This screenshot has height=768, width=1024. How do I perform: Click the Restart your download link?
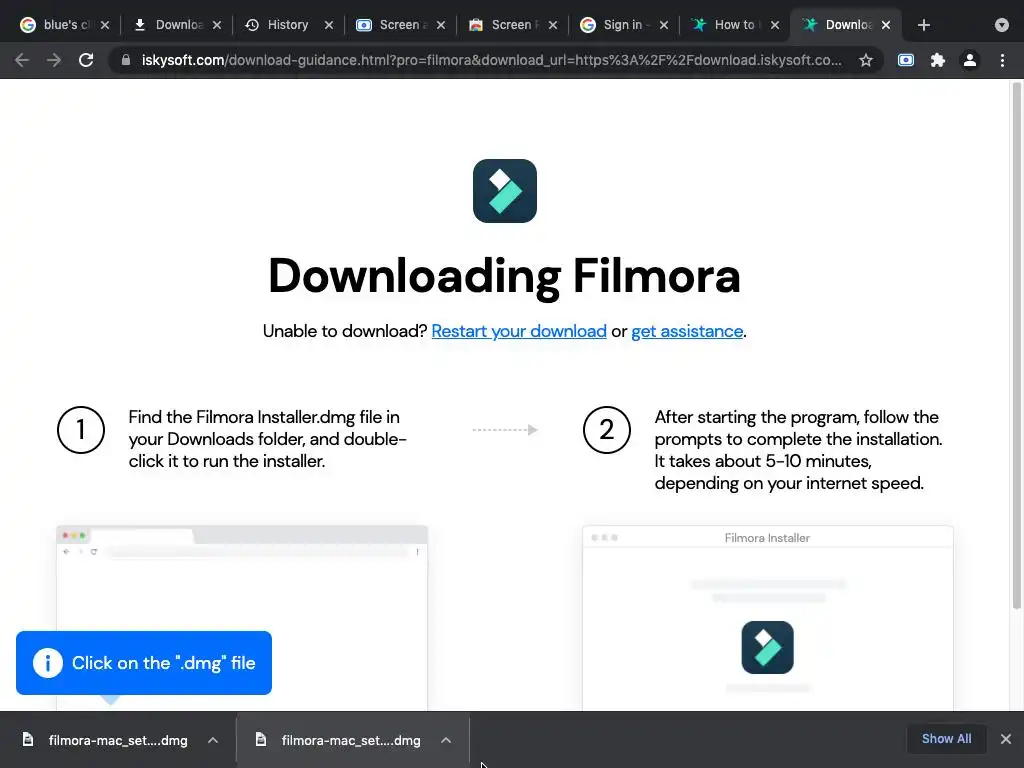(x=519, y=331)
